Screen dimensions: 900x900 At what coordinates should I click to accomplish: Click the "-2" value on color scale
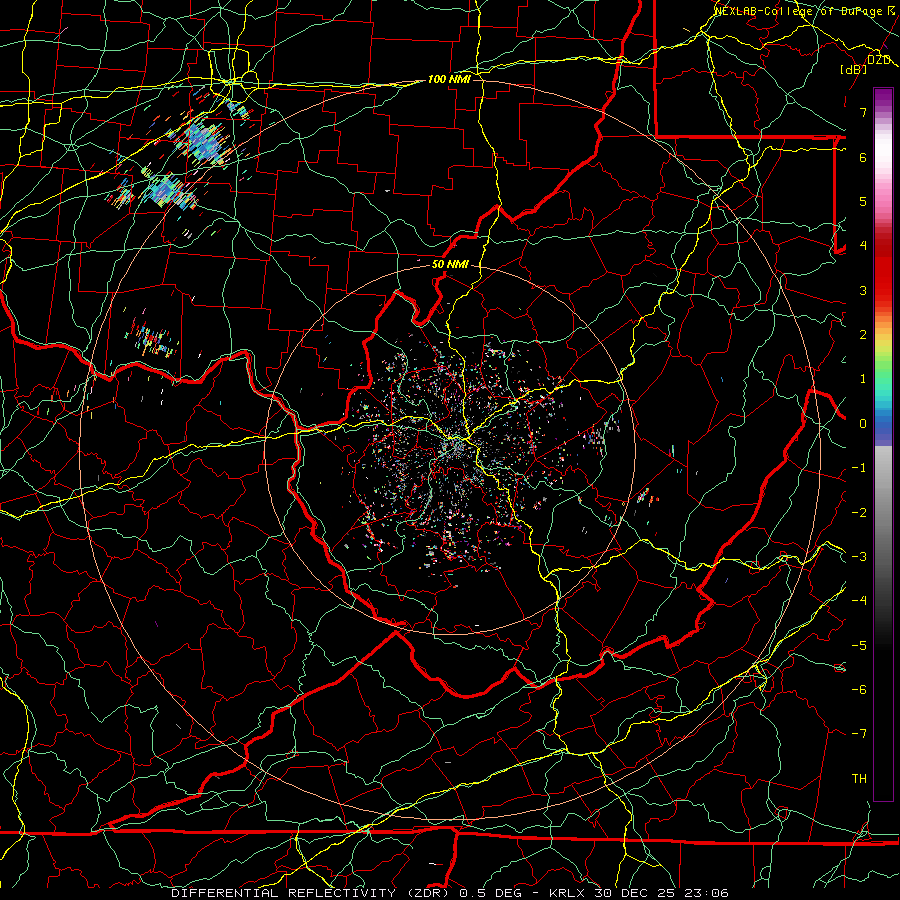coord(859,513)
